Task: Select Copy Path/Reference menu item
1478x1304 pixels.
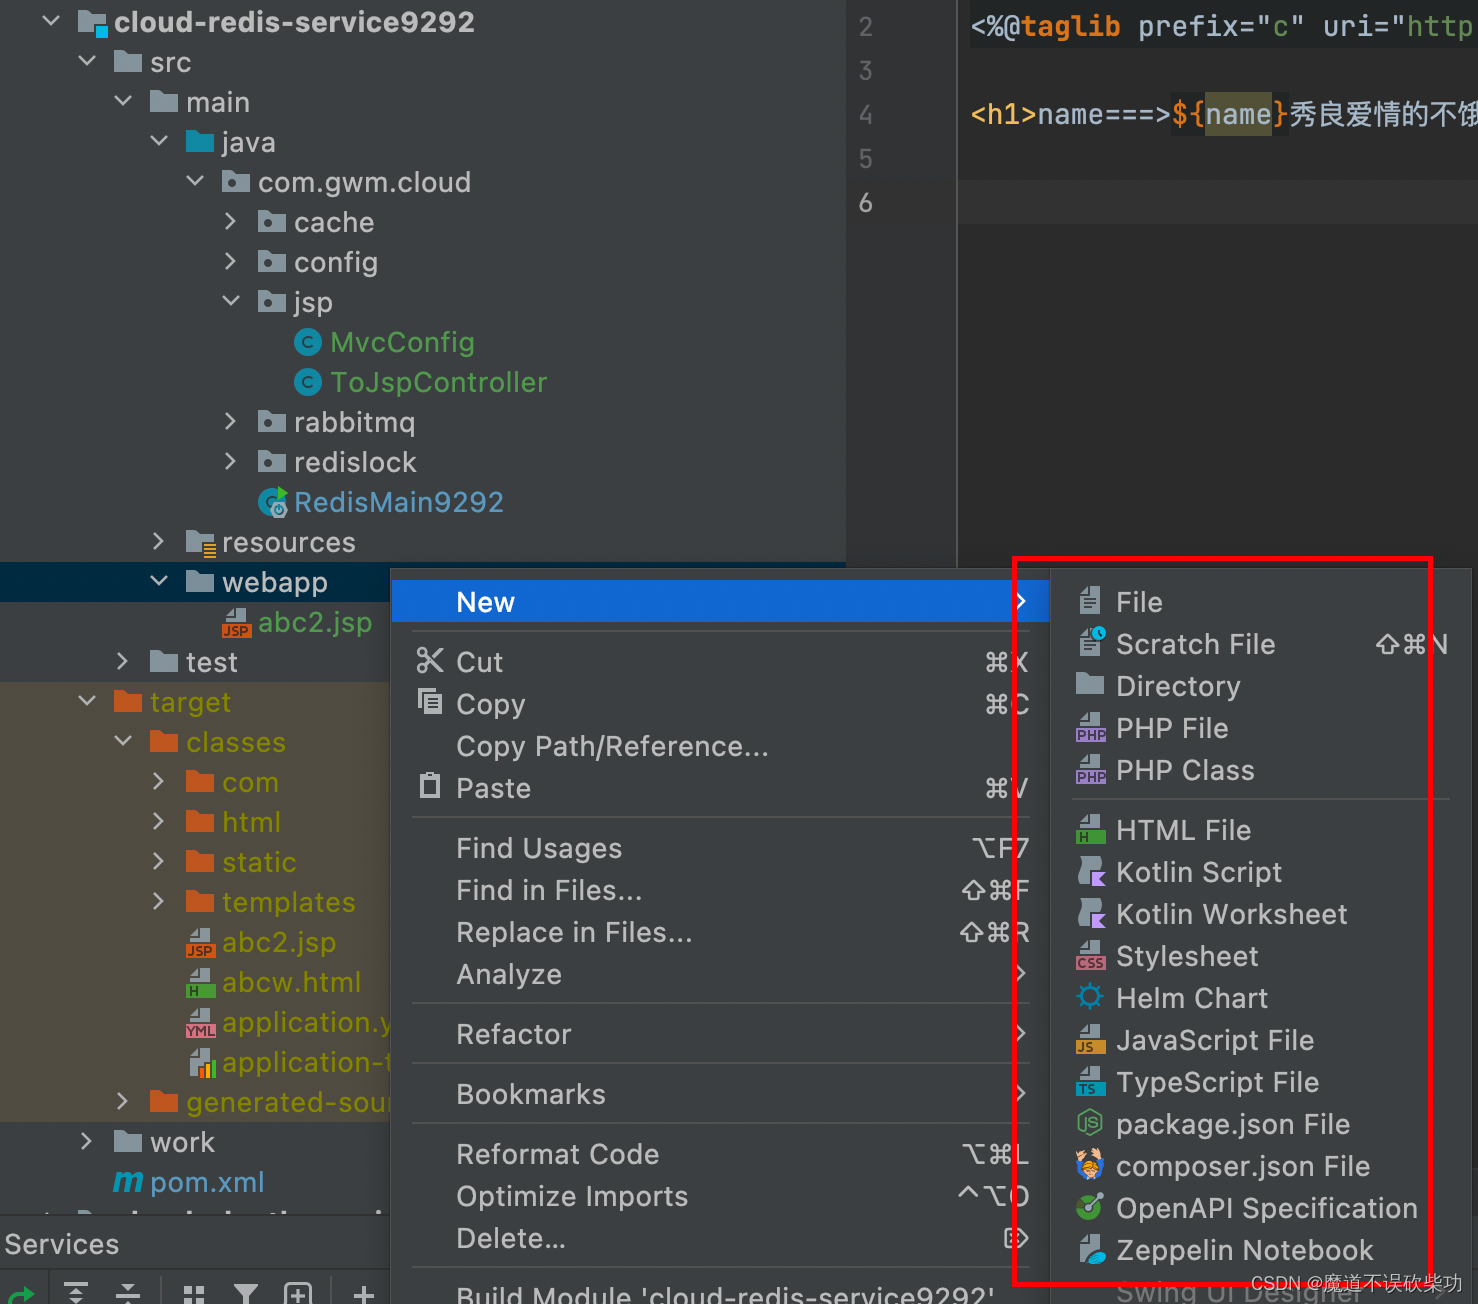Action: [720, 746]
